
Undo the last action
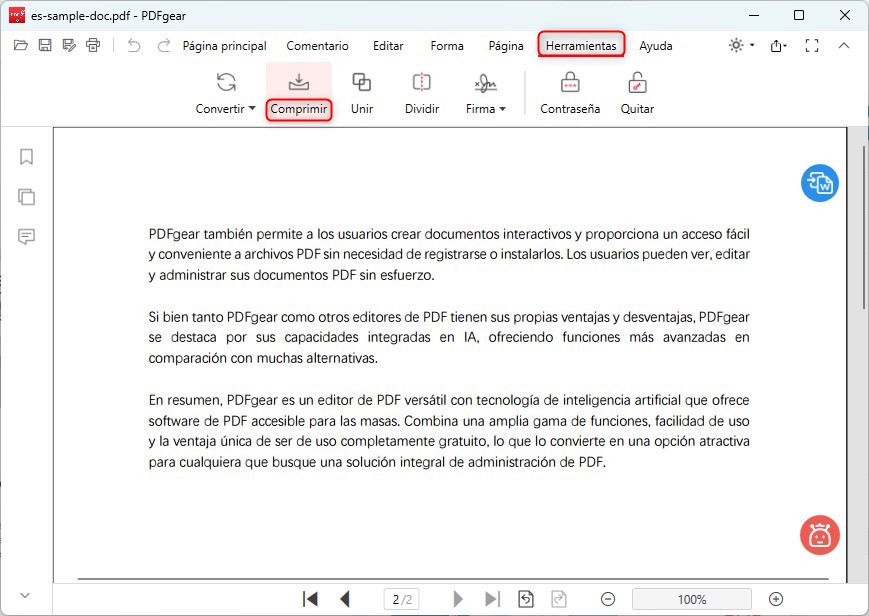(134, 45)
